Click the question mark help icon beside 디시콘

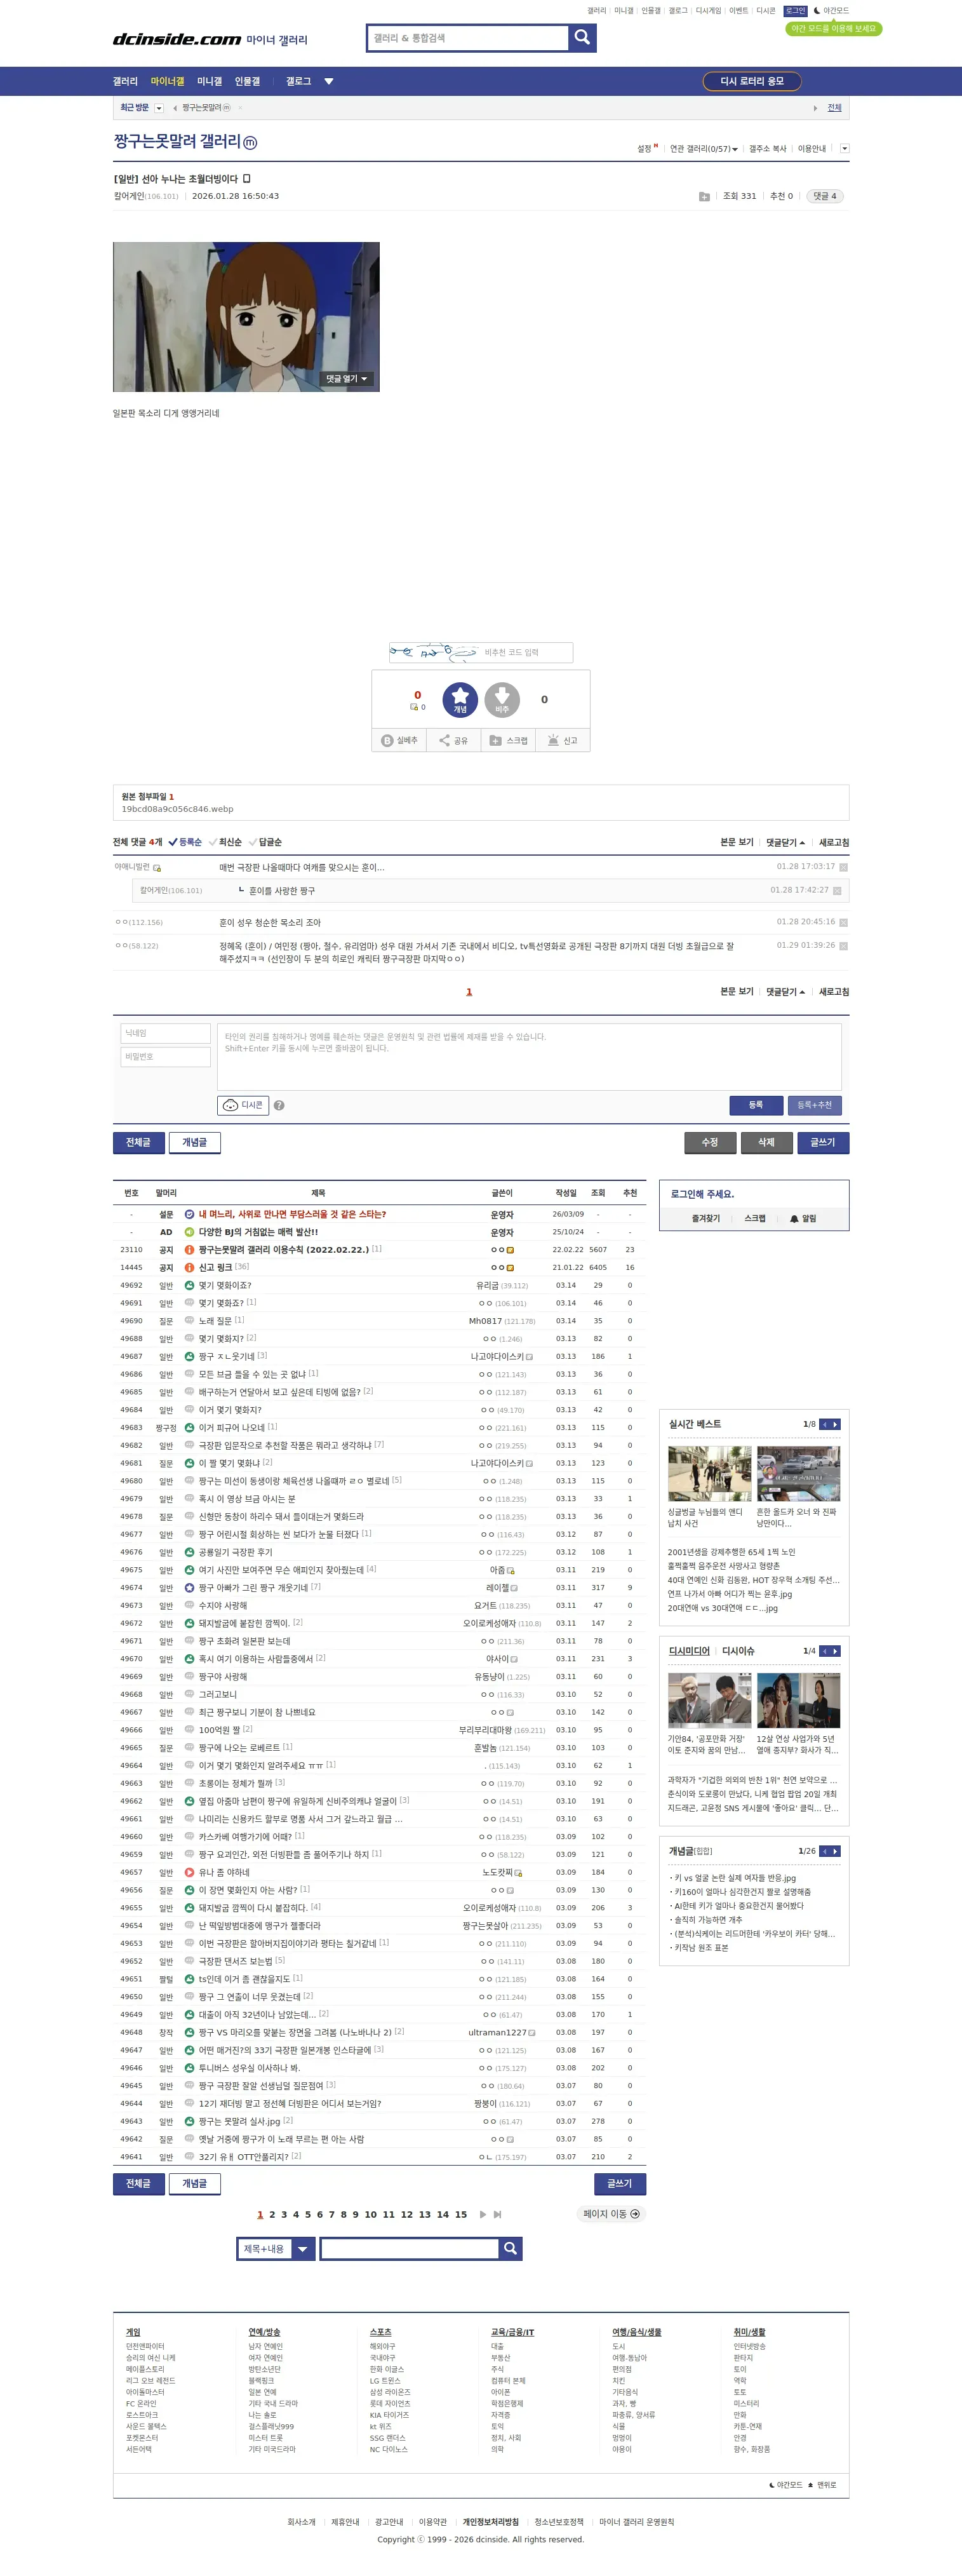(x=279, y=1105)
